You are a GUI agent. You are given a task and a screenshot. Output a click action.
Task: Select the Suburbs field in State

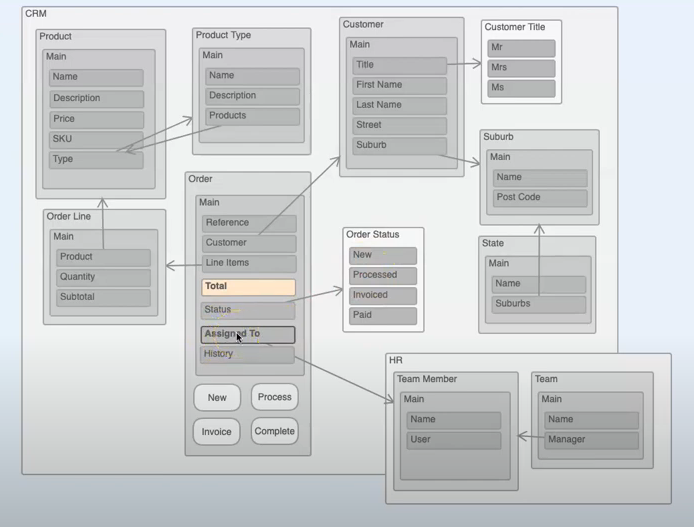coord(539,304)
